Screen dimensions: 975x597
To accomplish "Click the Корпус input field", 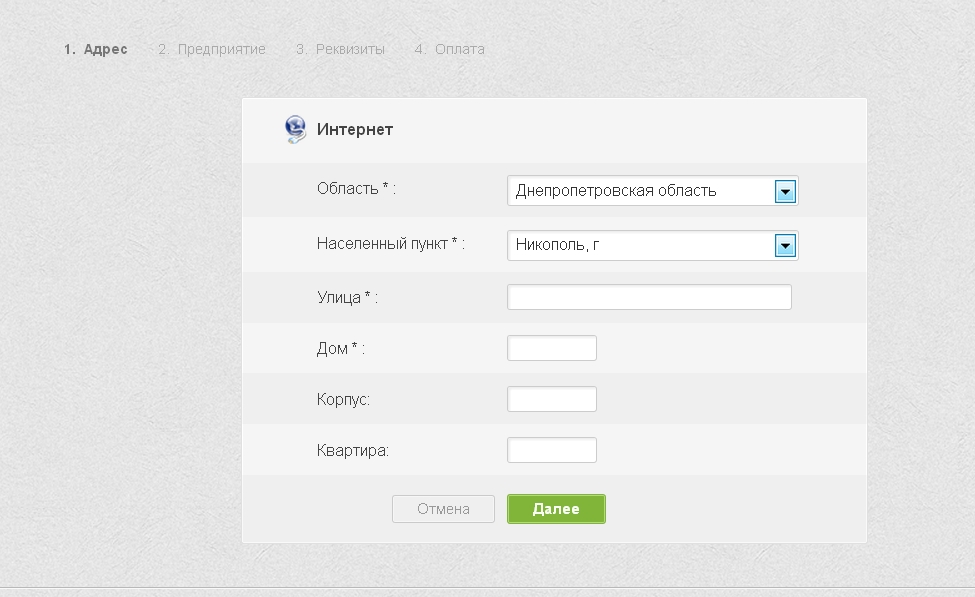I will click(552, 399).
